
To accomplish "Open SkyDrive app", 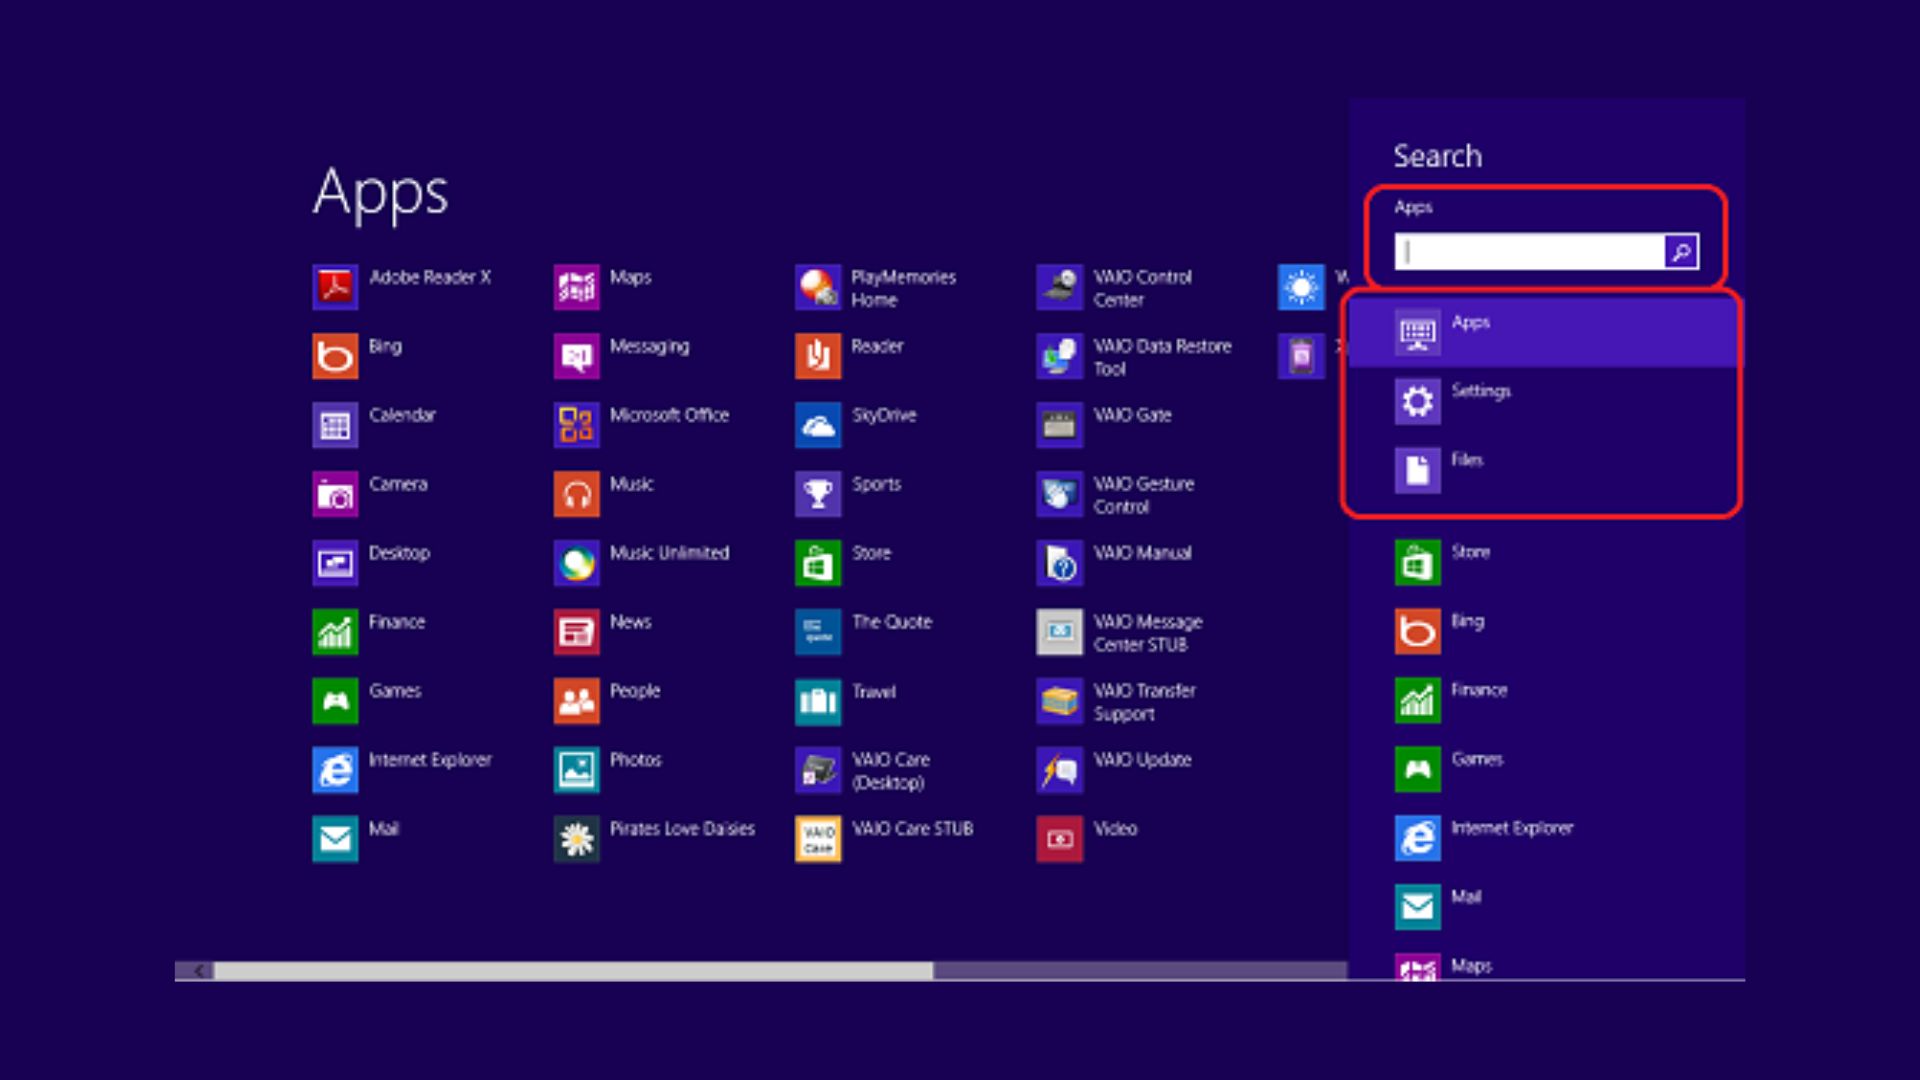I will [818, 425].
